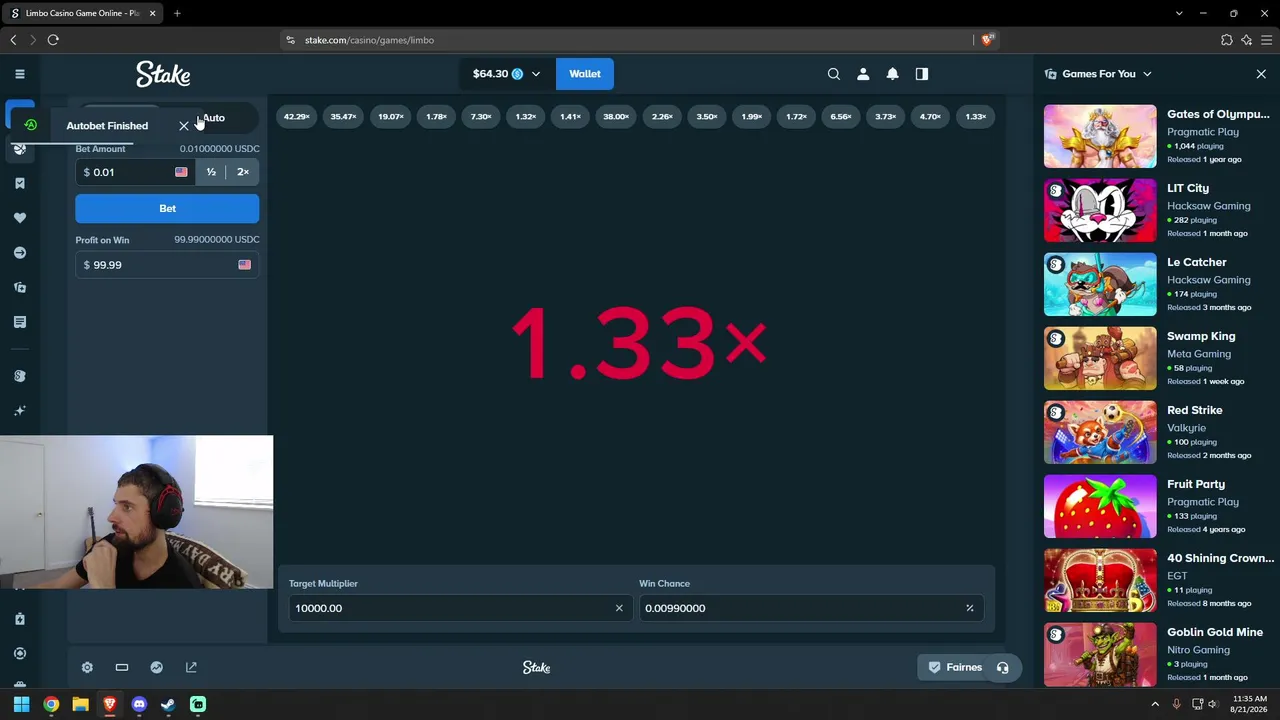Screen dimensions: 1280x720
Task: Halve the bet amount
Action: [211, 172]
